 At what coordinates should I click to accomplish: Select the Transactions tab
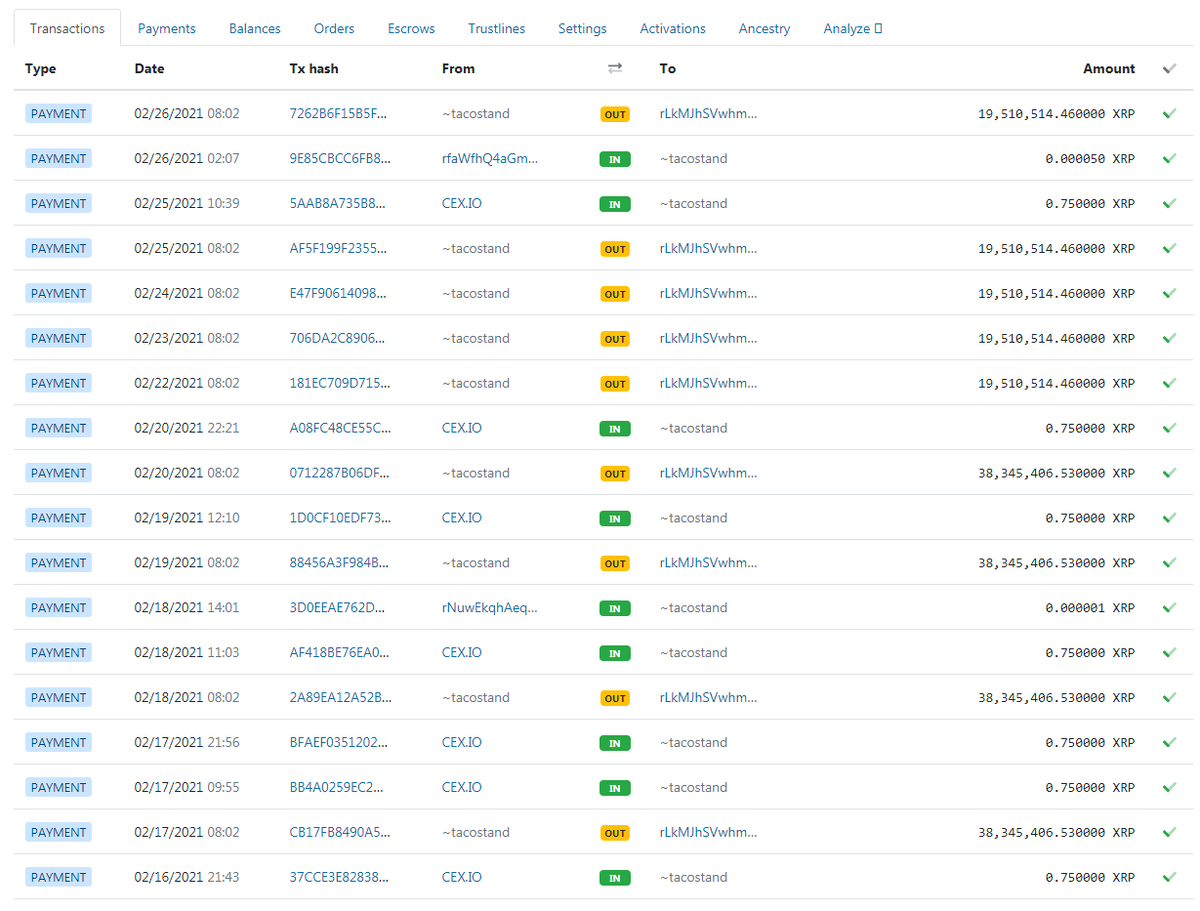point(67,28)
